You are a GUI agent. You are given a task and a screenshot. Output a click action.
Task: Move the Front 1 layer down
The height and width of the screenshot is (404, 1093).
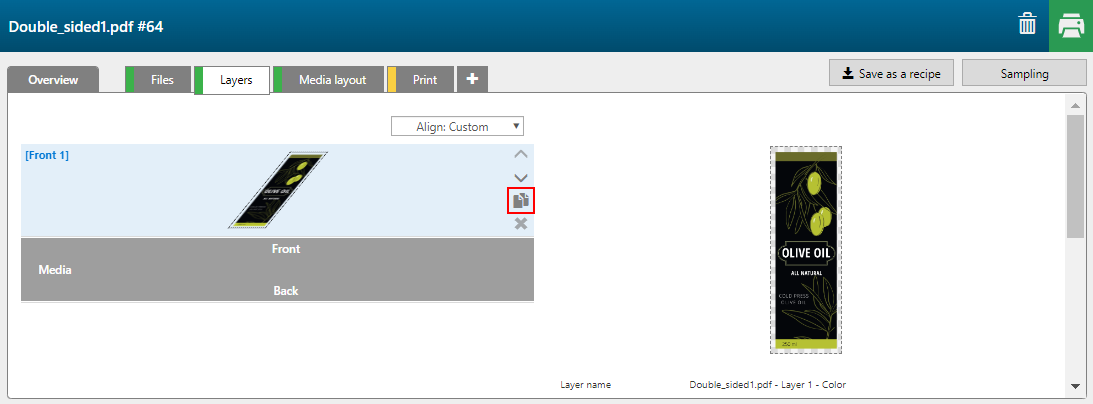520,177
